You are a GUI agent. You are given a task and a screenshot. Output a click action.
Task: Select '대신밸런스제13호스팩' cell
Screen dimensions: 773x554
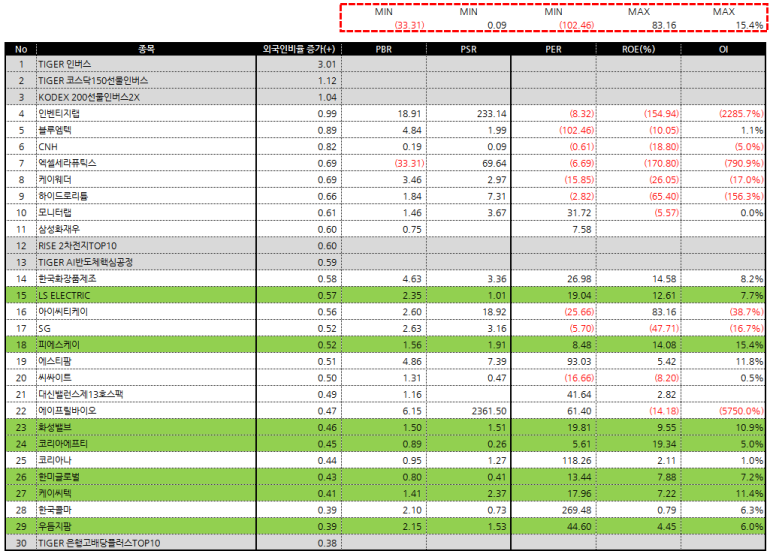[x=146, y=394]
